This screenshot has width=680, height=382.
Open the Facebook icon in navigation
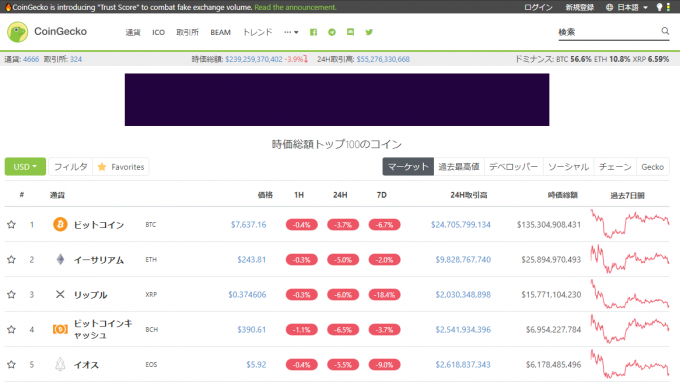click(313, 32)
